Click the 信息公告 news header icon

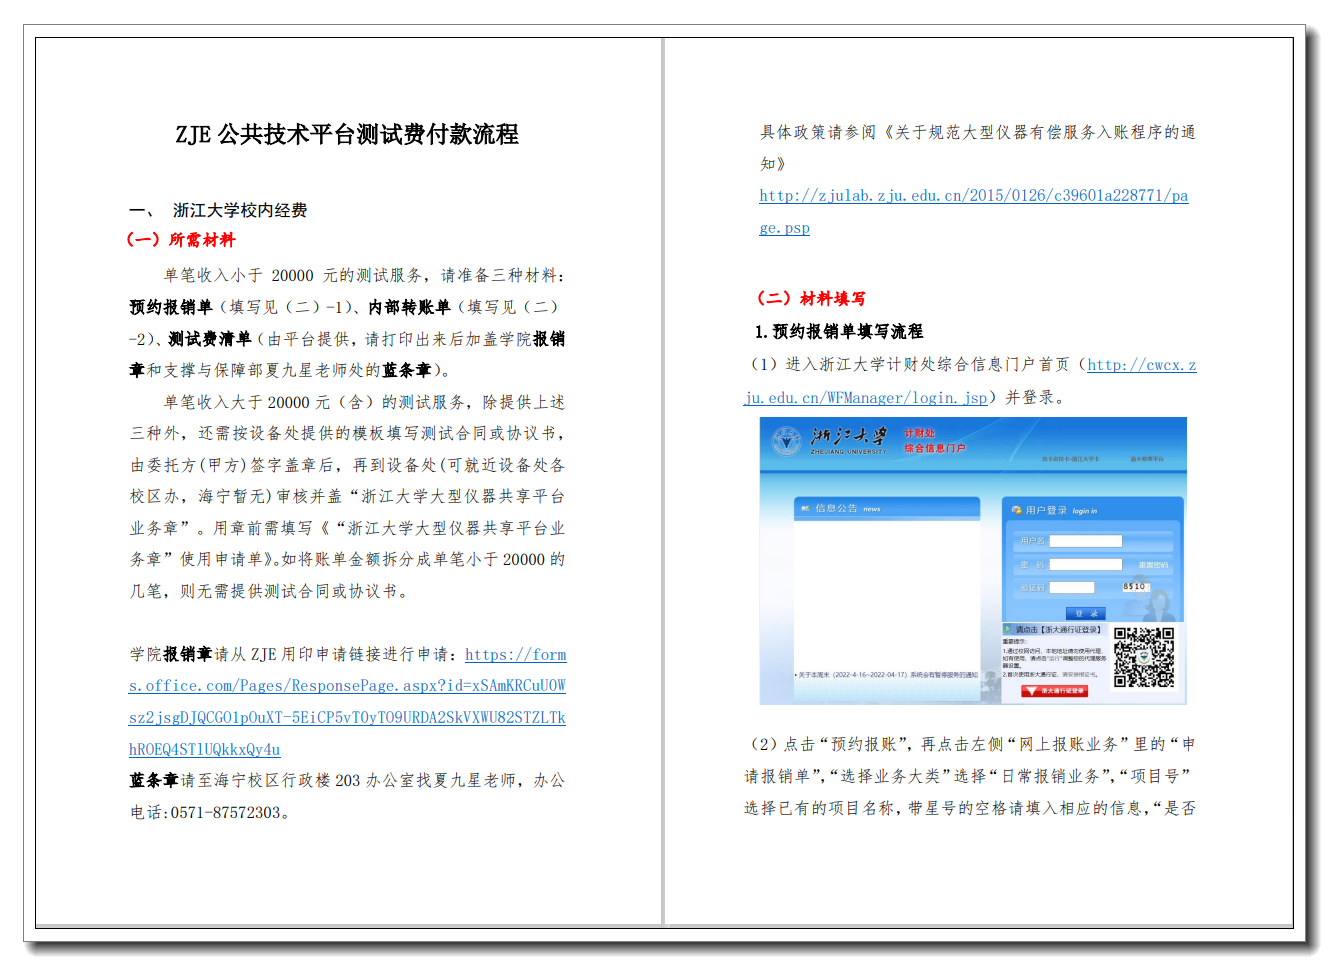click(805, 509)
